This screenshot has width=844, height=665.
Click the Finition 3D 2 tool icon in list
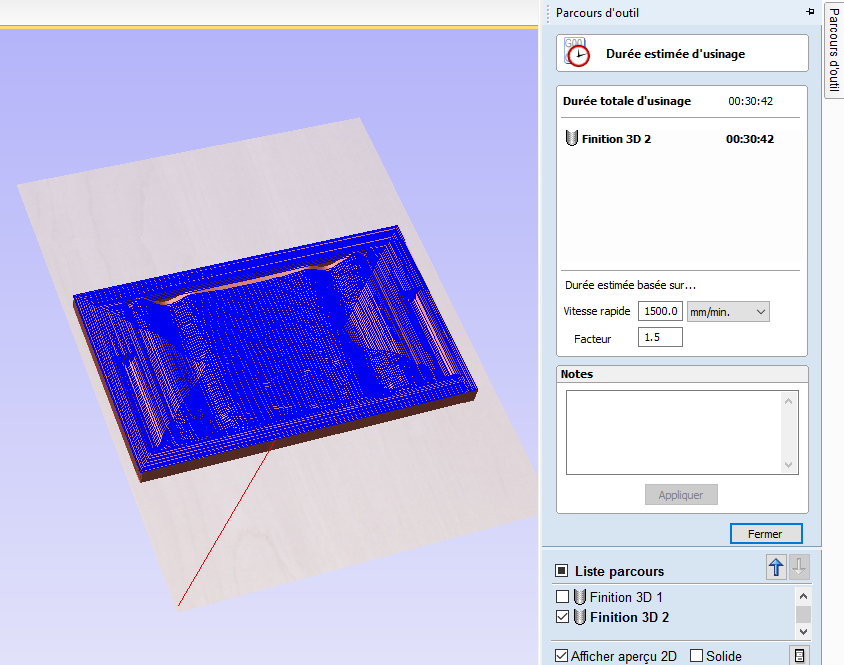point(580,617)
